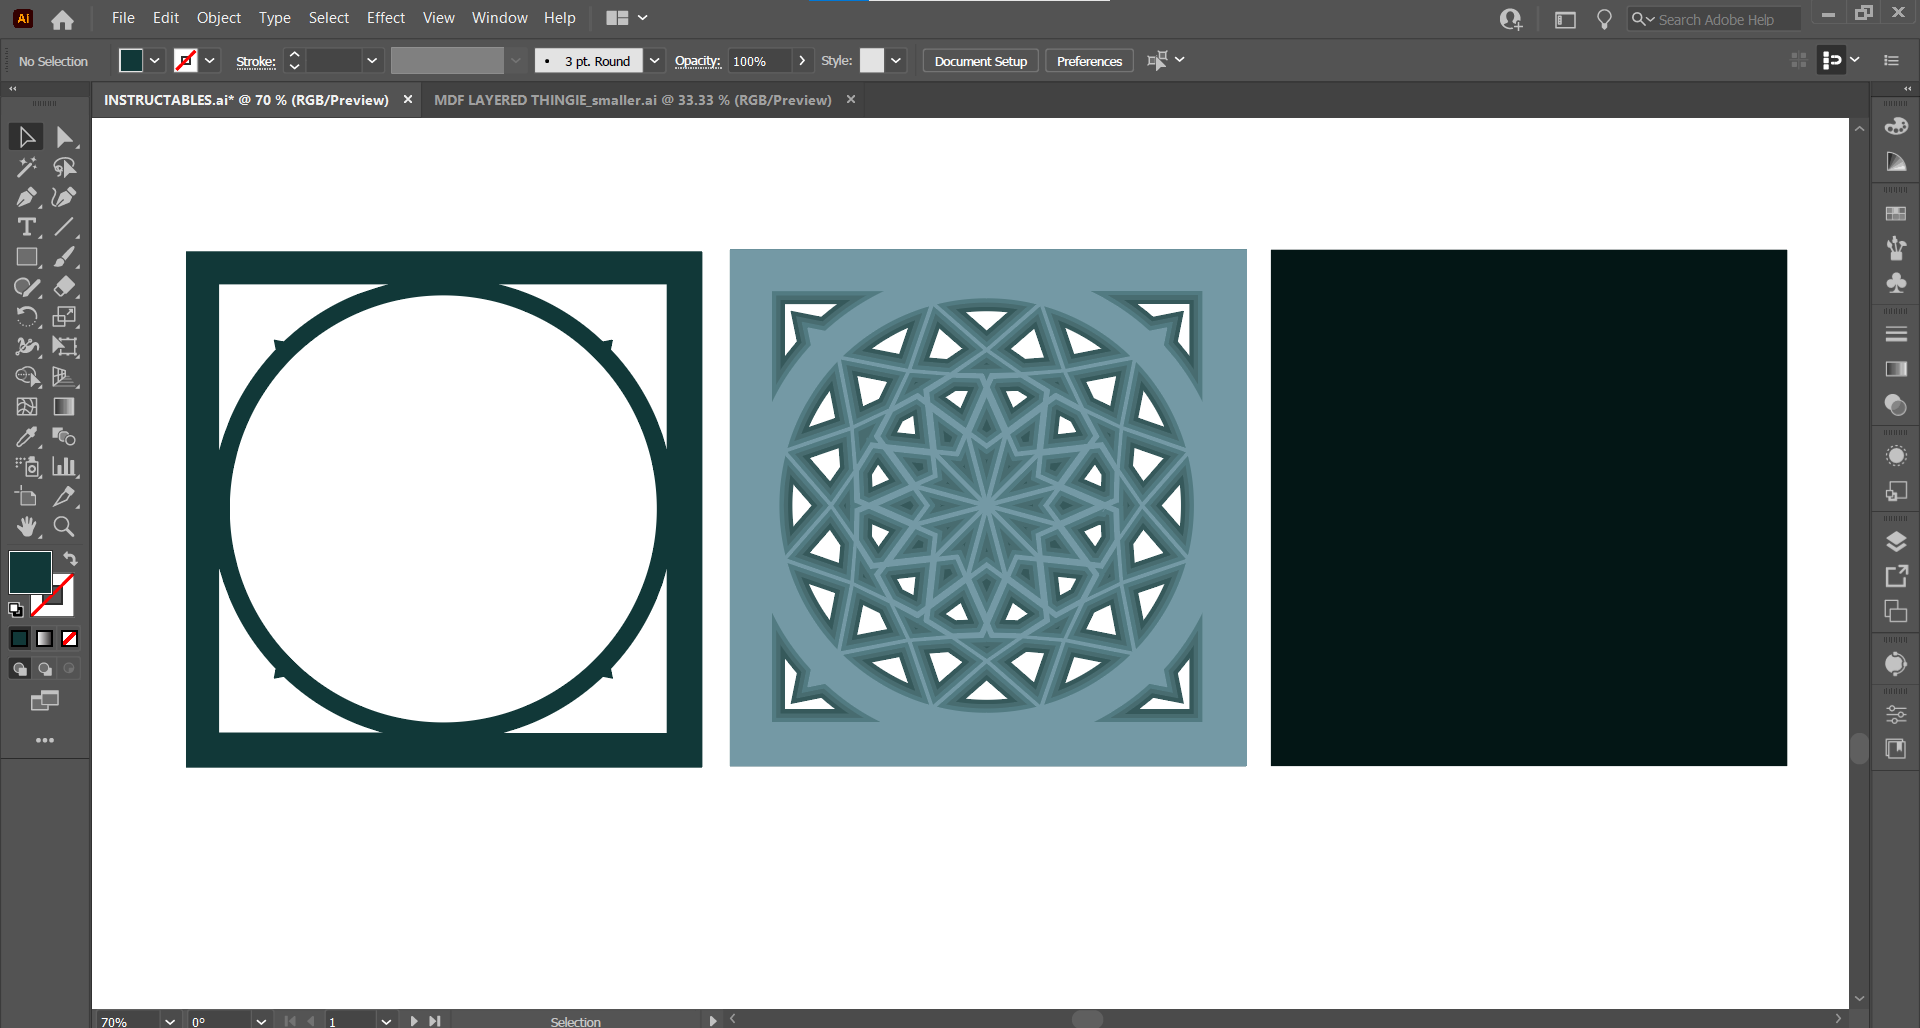This screenshot has height=1028, width=1920.
Task: Change the screen mode
Action: 45,701
